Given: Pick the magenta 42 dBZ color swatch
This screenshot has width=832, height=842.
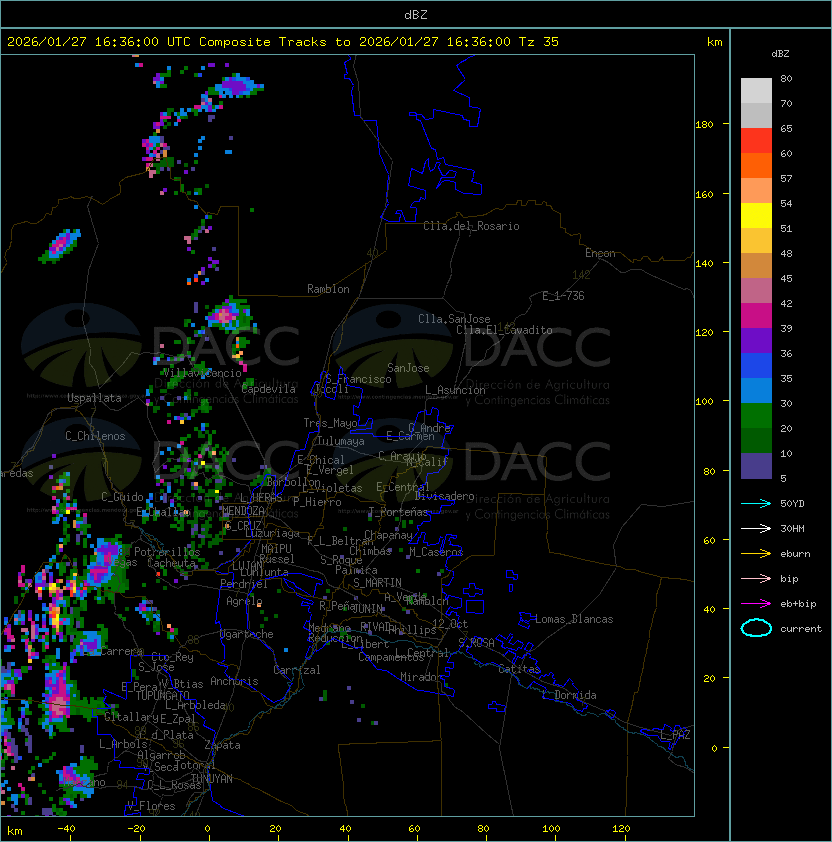Looking at the screenshot, I should click(x=756, y=316).
